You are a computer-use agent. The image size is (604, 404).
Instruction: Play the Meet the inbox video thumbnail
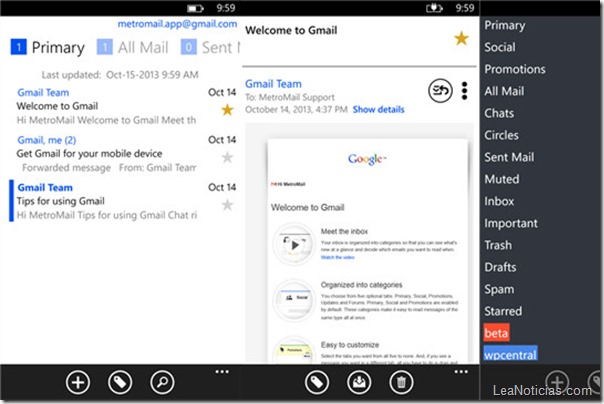pos(295,245)
